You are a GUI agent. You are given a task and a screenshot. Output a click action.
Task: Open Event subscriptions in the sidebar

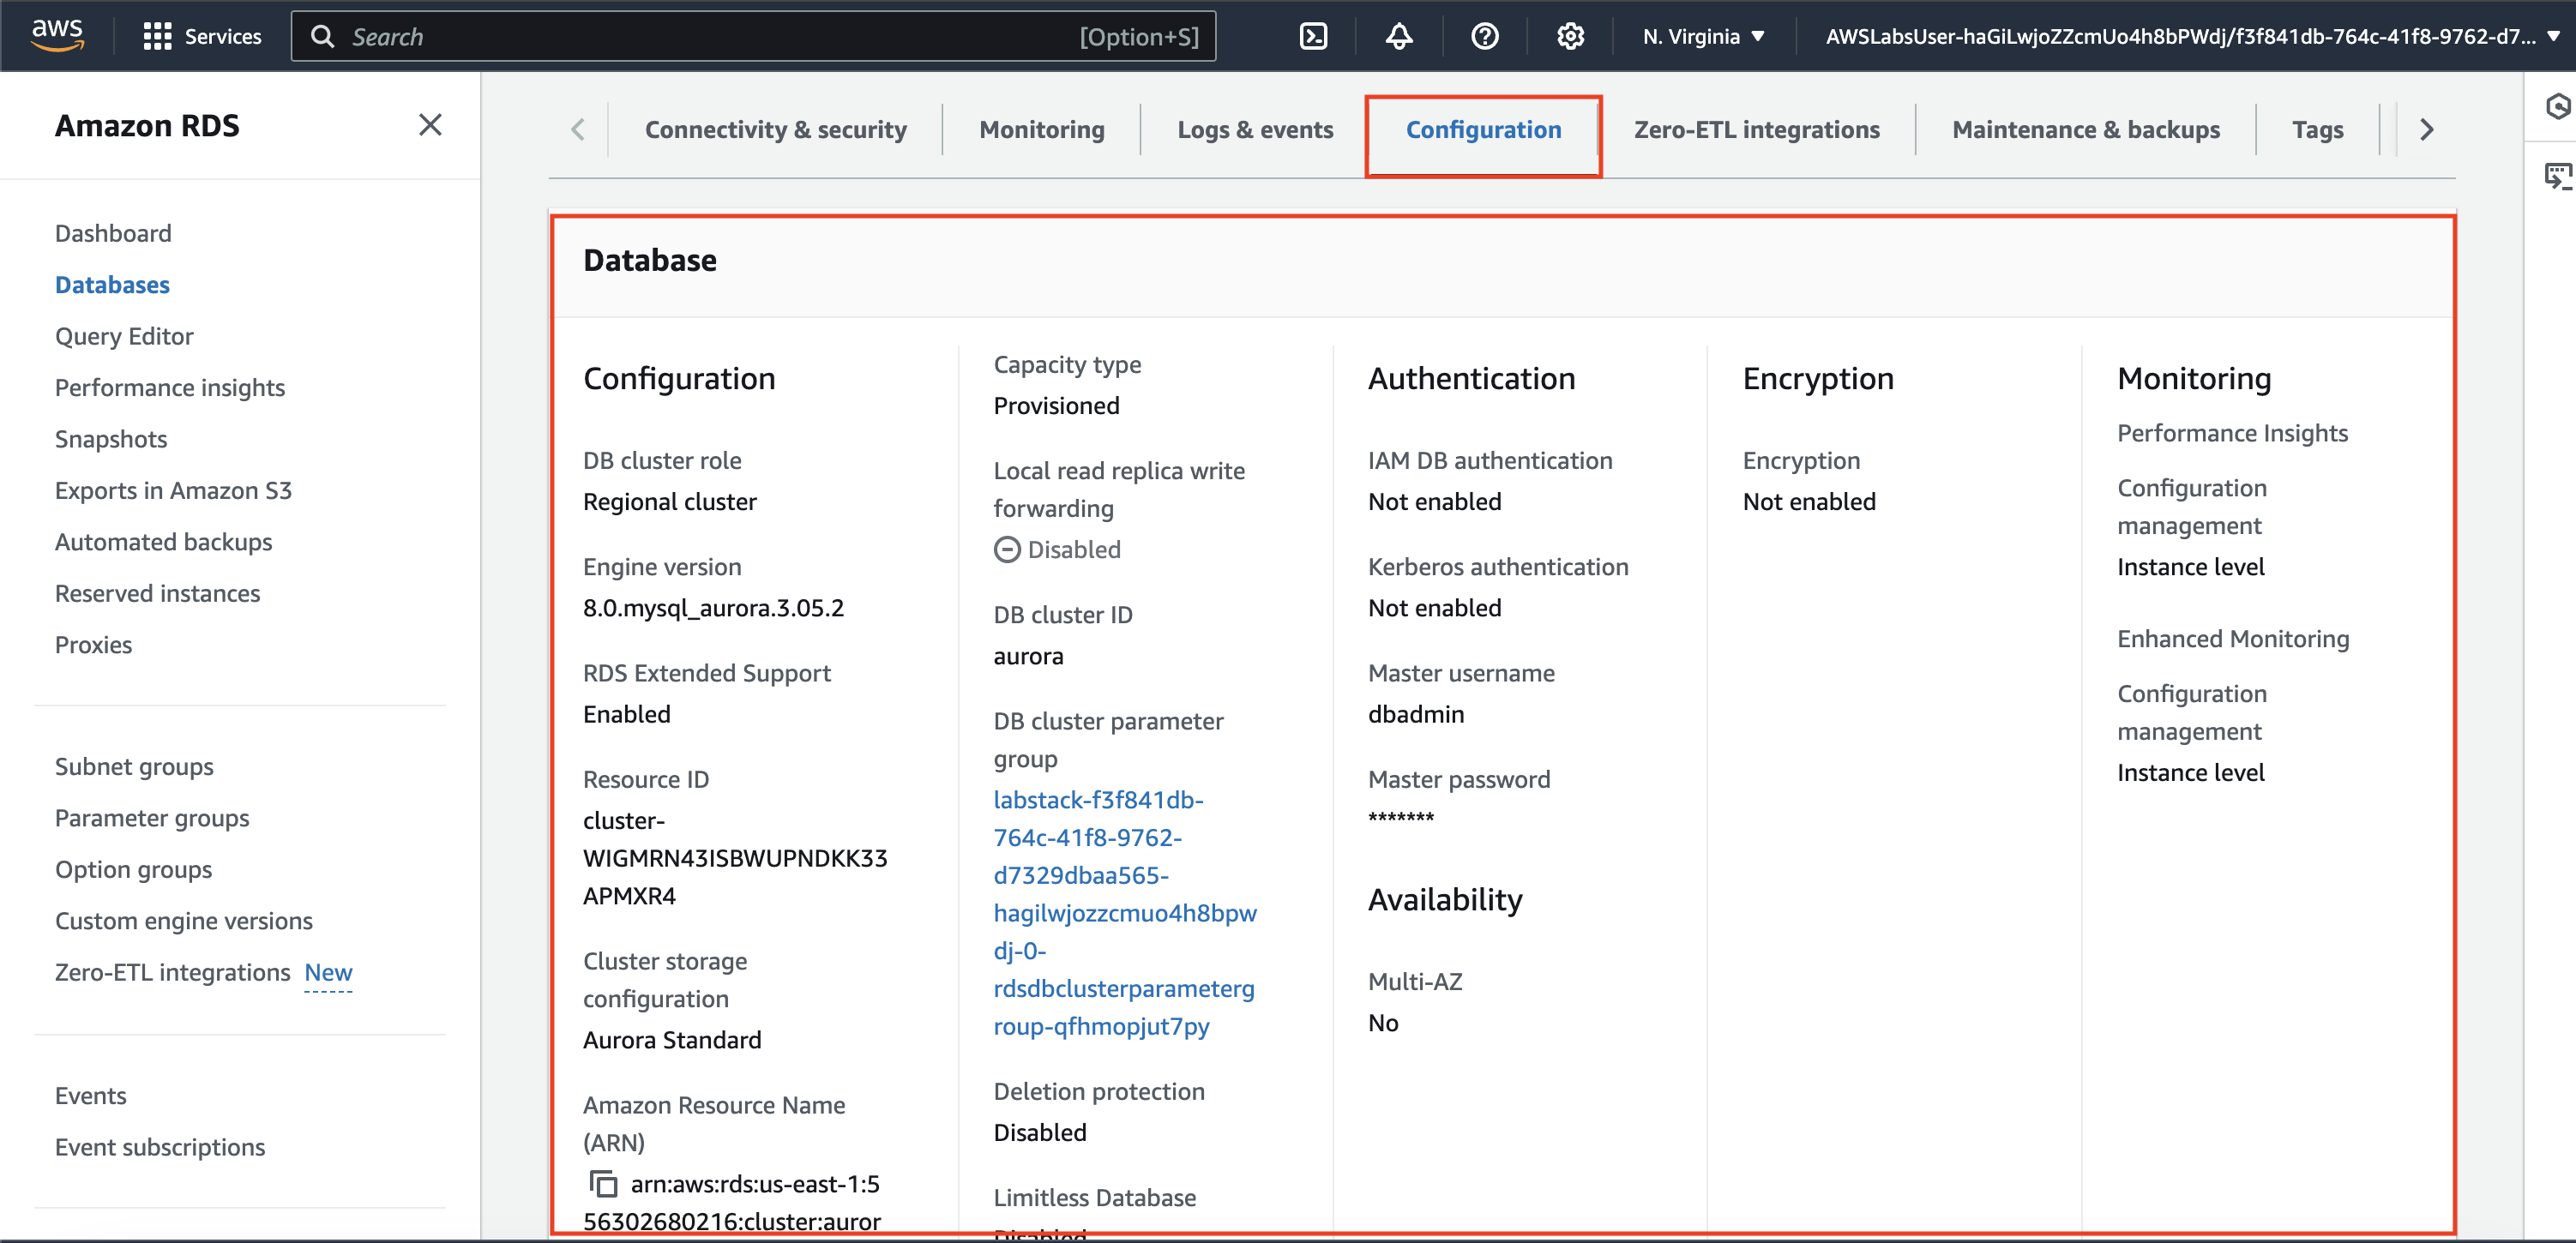click(x=160, y=1147)
